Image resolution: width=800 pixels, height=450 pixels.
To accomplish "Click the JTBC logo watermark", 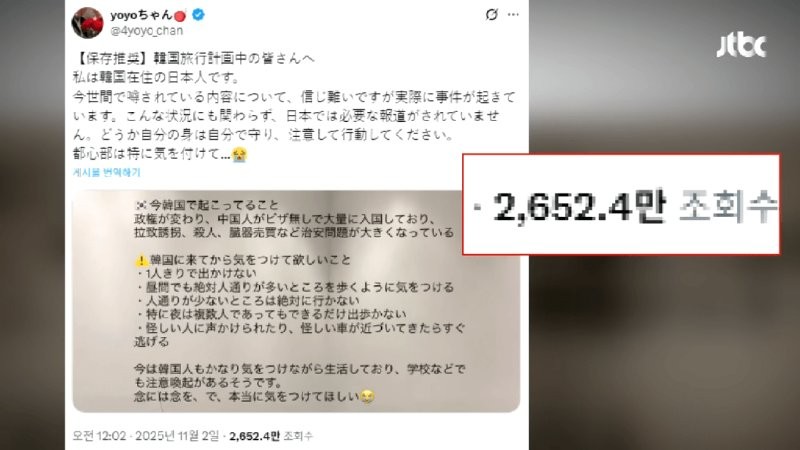I will pyautogui.click(x=741, y=46).
